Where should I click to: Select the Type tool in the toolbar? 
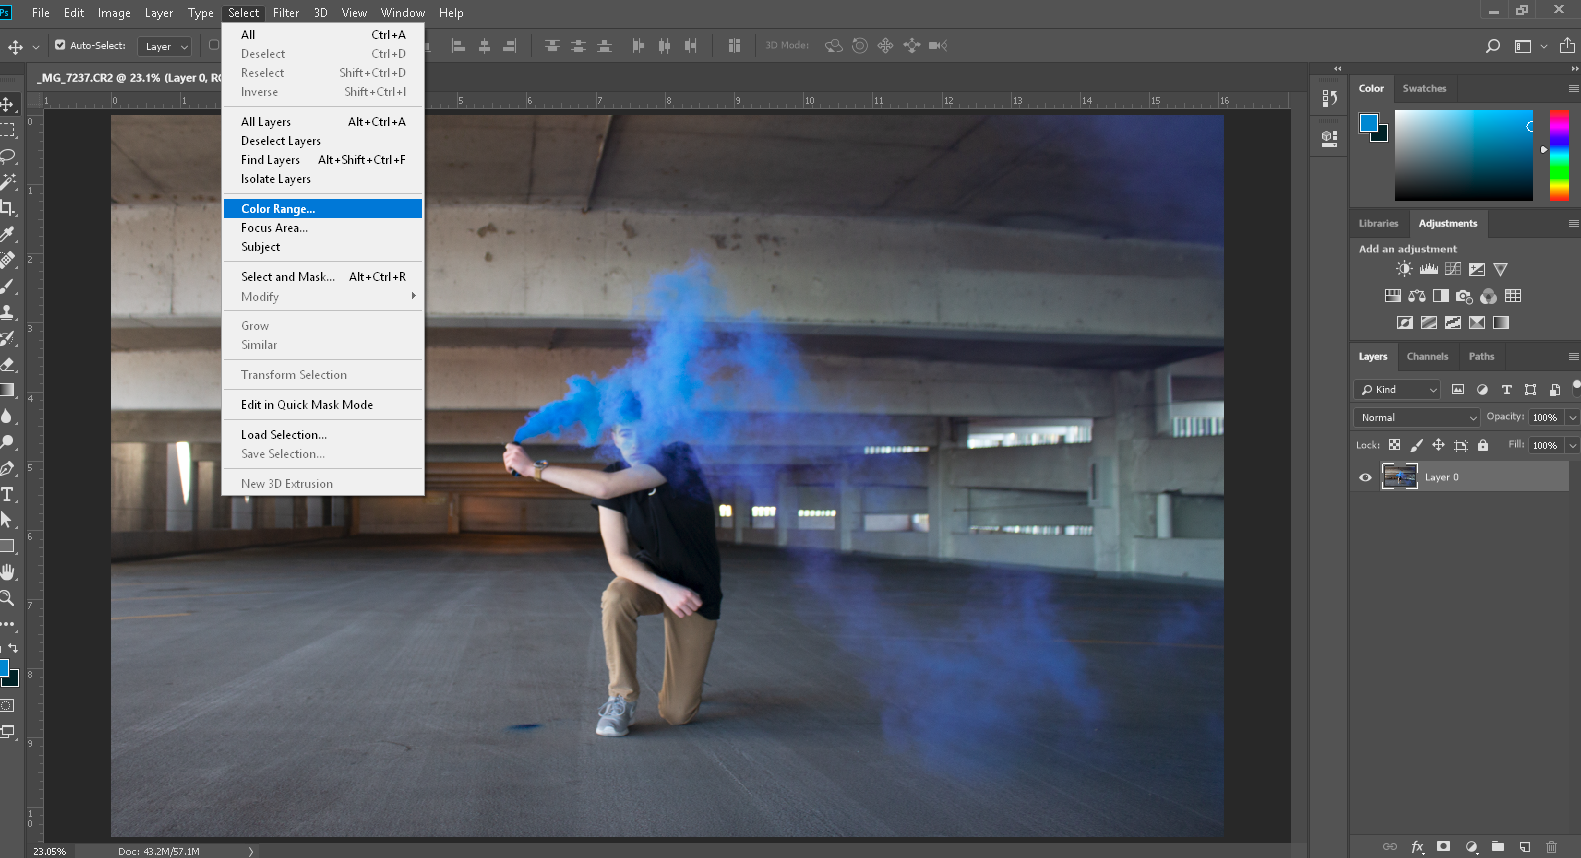(x=7, y=494)
